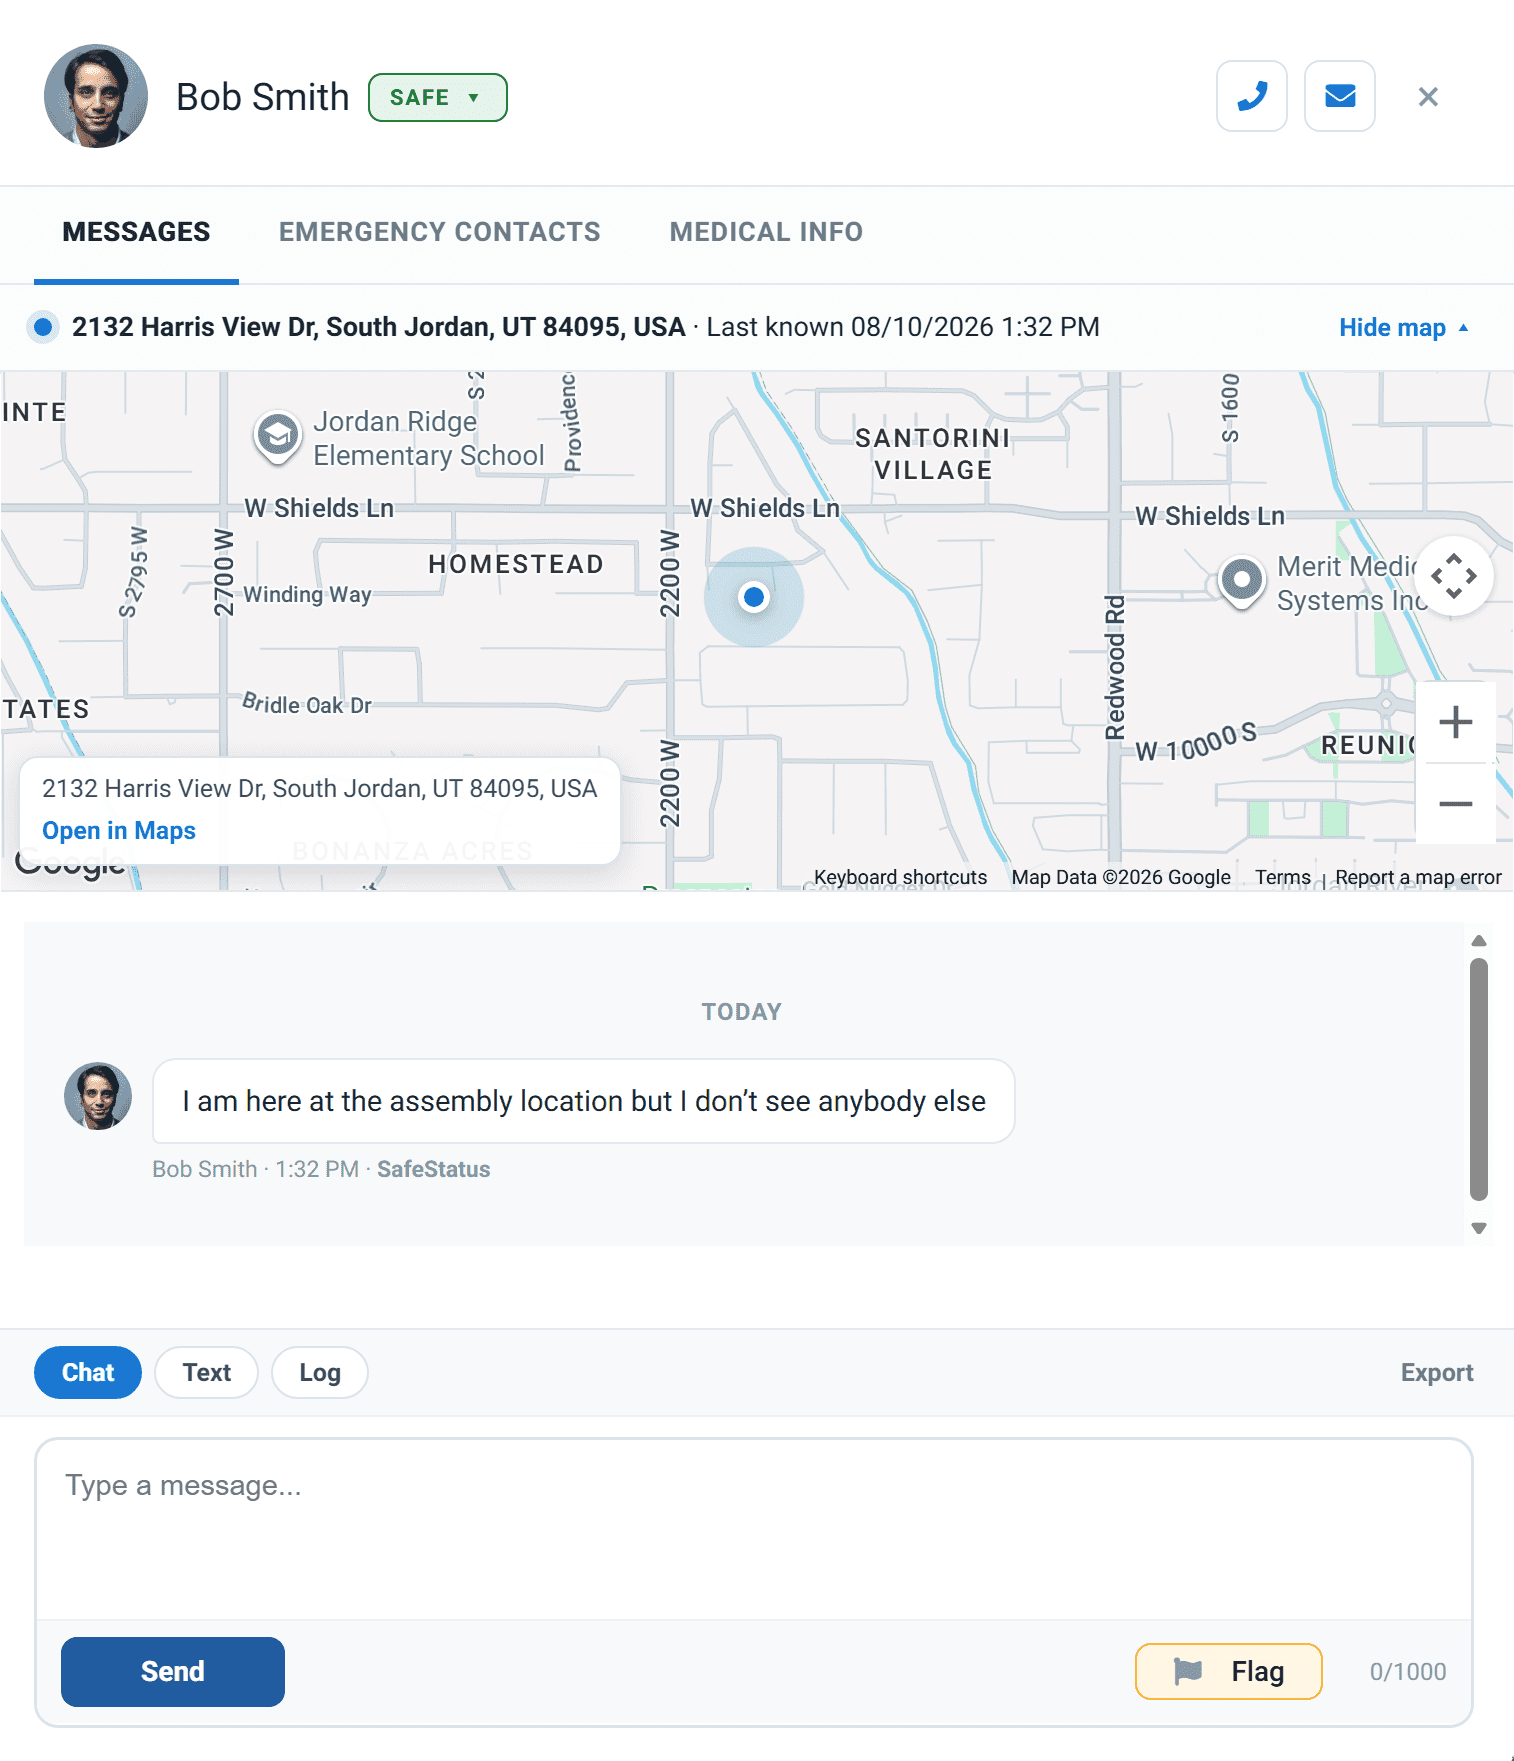Select the Text message filter
The image size is (1514, 1761).
point(207,1373)
